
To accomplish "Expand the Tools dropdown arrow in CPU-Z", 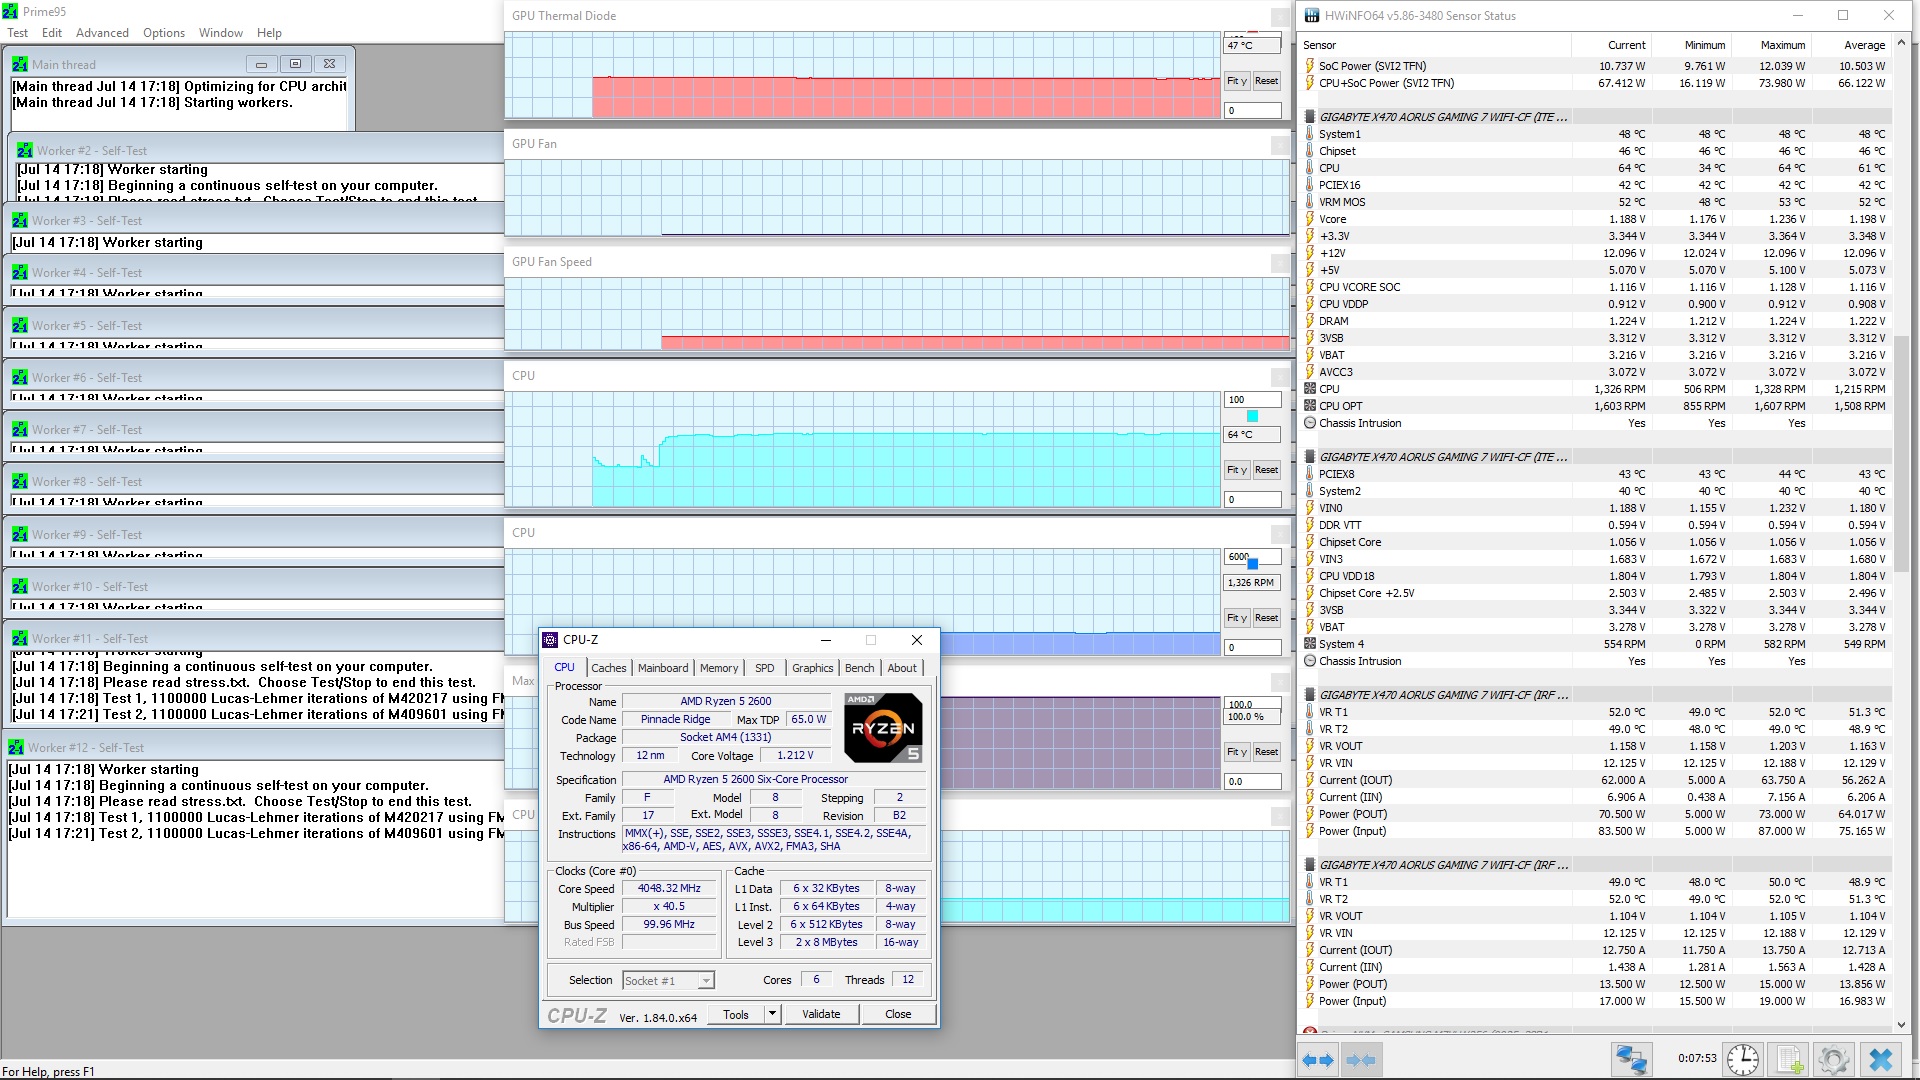I will point(772,1014).
